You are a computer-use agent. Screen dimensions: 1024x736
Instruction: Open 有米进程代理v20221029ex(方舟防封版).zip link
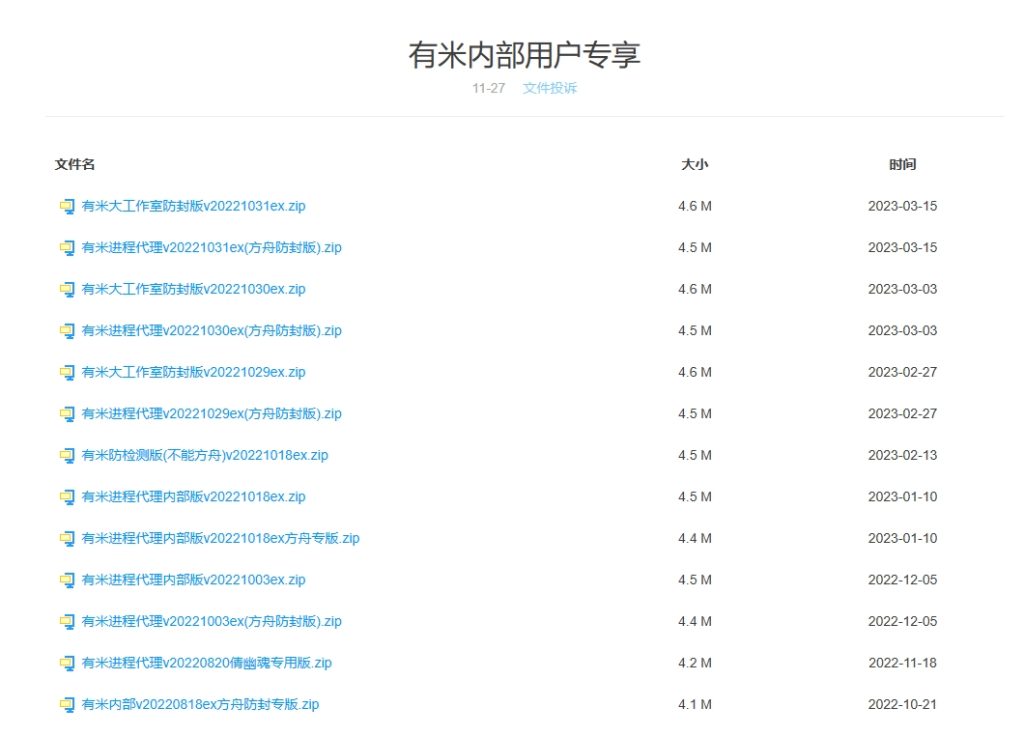pyautogui.click(x=212, y=413)
